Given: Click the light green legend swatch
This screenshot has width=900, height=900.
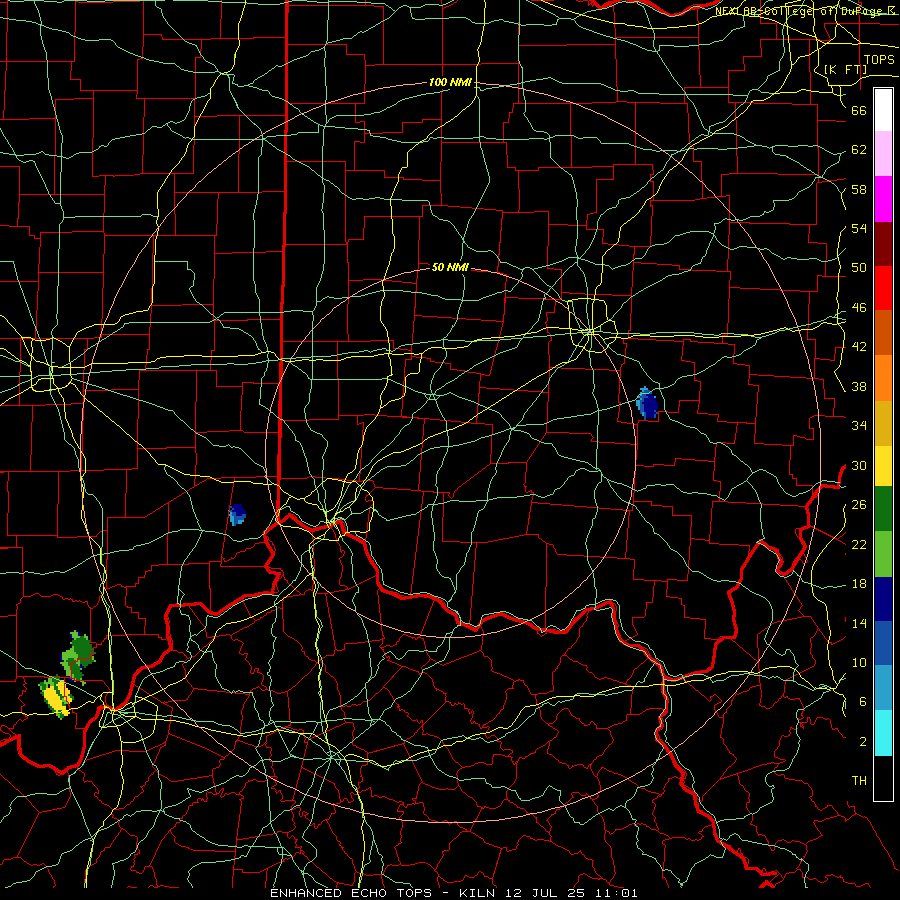Looking at the screenshot, I should coord(883,554).
